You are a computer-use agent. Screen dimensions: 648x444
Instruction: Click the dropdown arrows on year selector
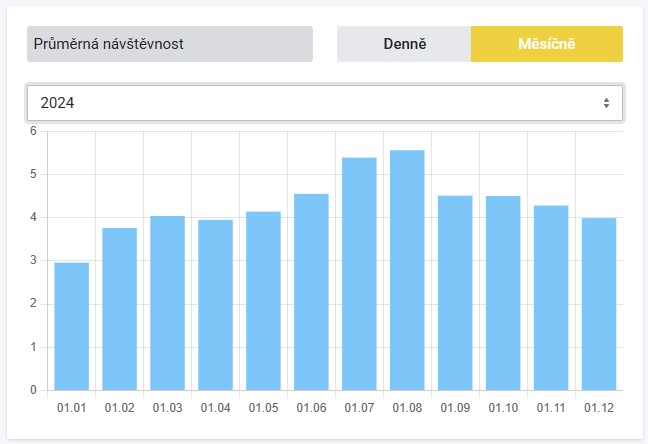pyautogui.click(x=606, y=103)
